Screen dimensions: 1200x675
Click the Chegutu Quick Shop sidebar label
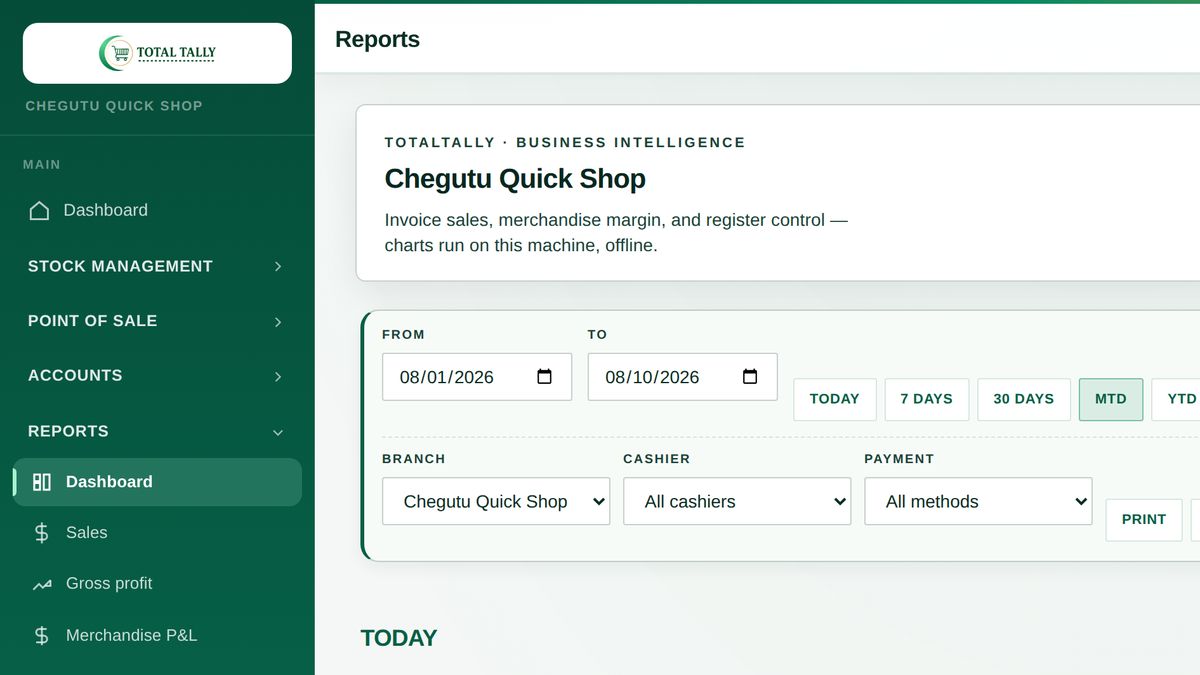(114, 106)
